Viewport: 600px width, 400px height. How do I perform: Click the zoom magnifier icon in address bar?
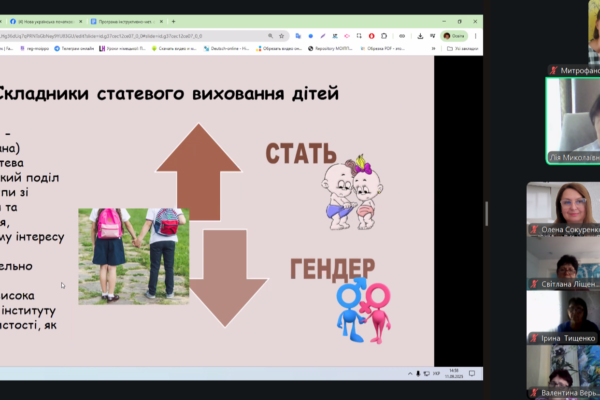coord(271,36)
